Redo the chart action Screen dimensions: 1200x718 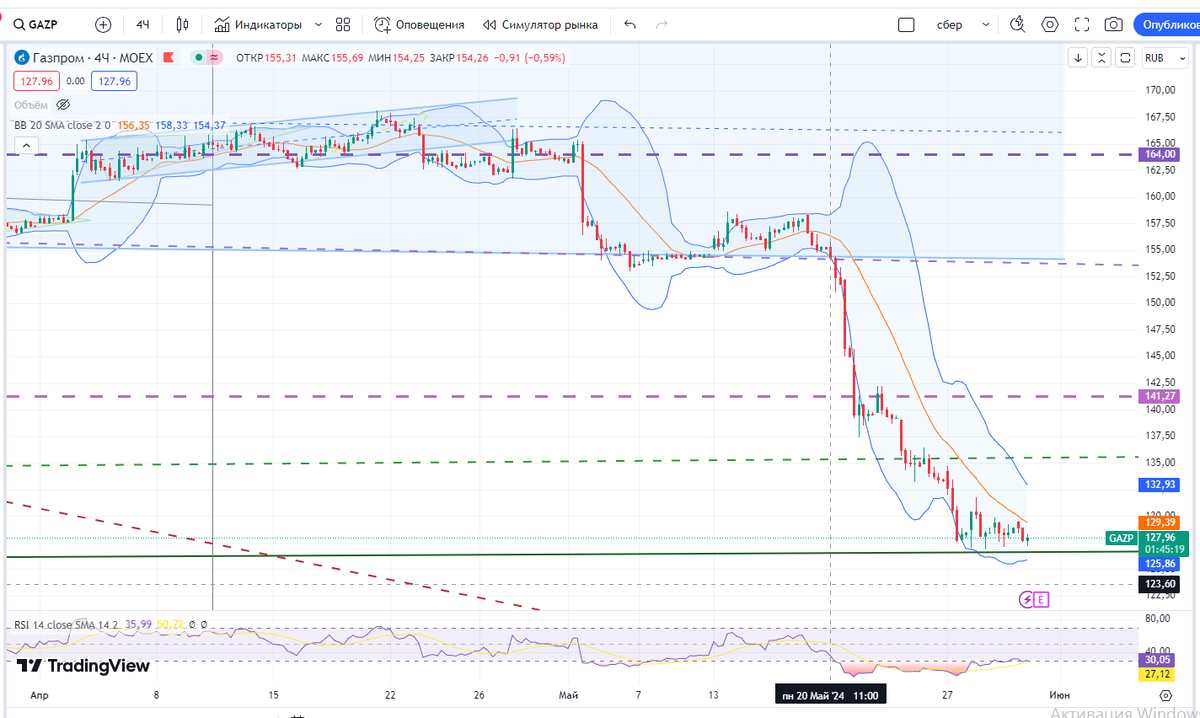coord(661,24)
